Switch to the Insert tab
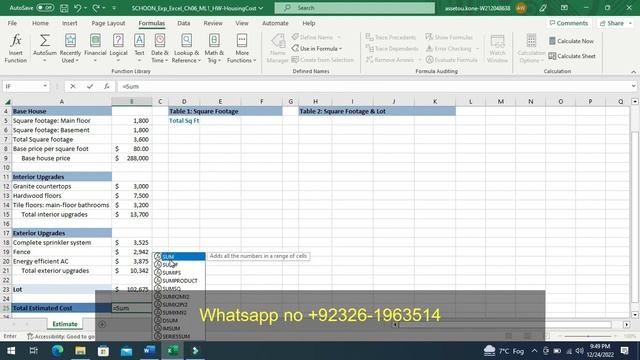The image size is (640, 360). [69, 23]
